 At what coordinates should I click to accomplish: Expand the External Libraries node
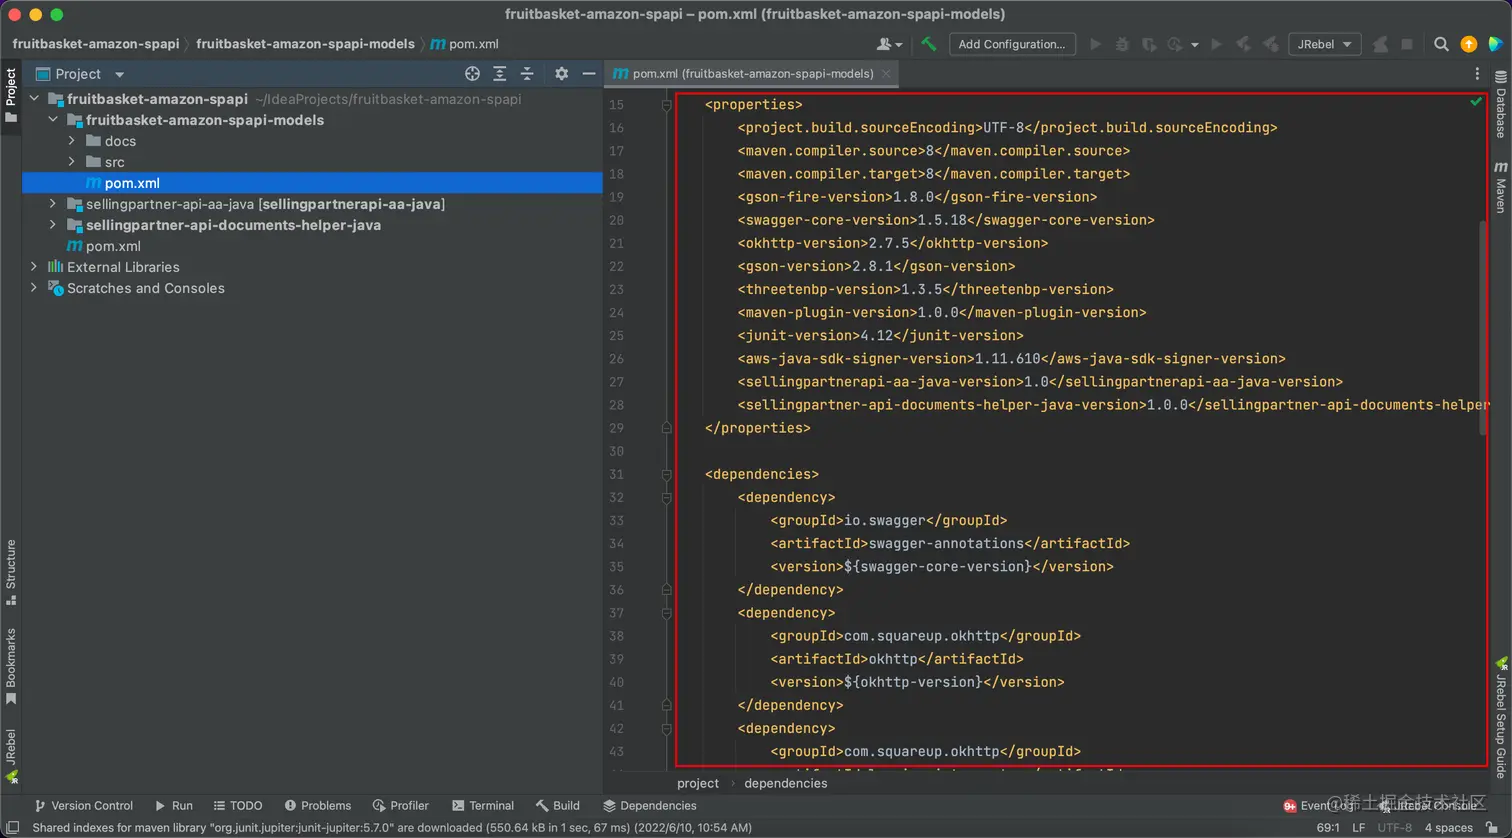click(34, 267)
